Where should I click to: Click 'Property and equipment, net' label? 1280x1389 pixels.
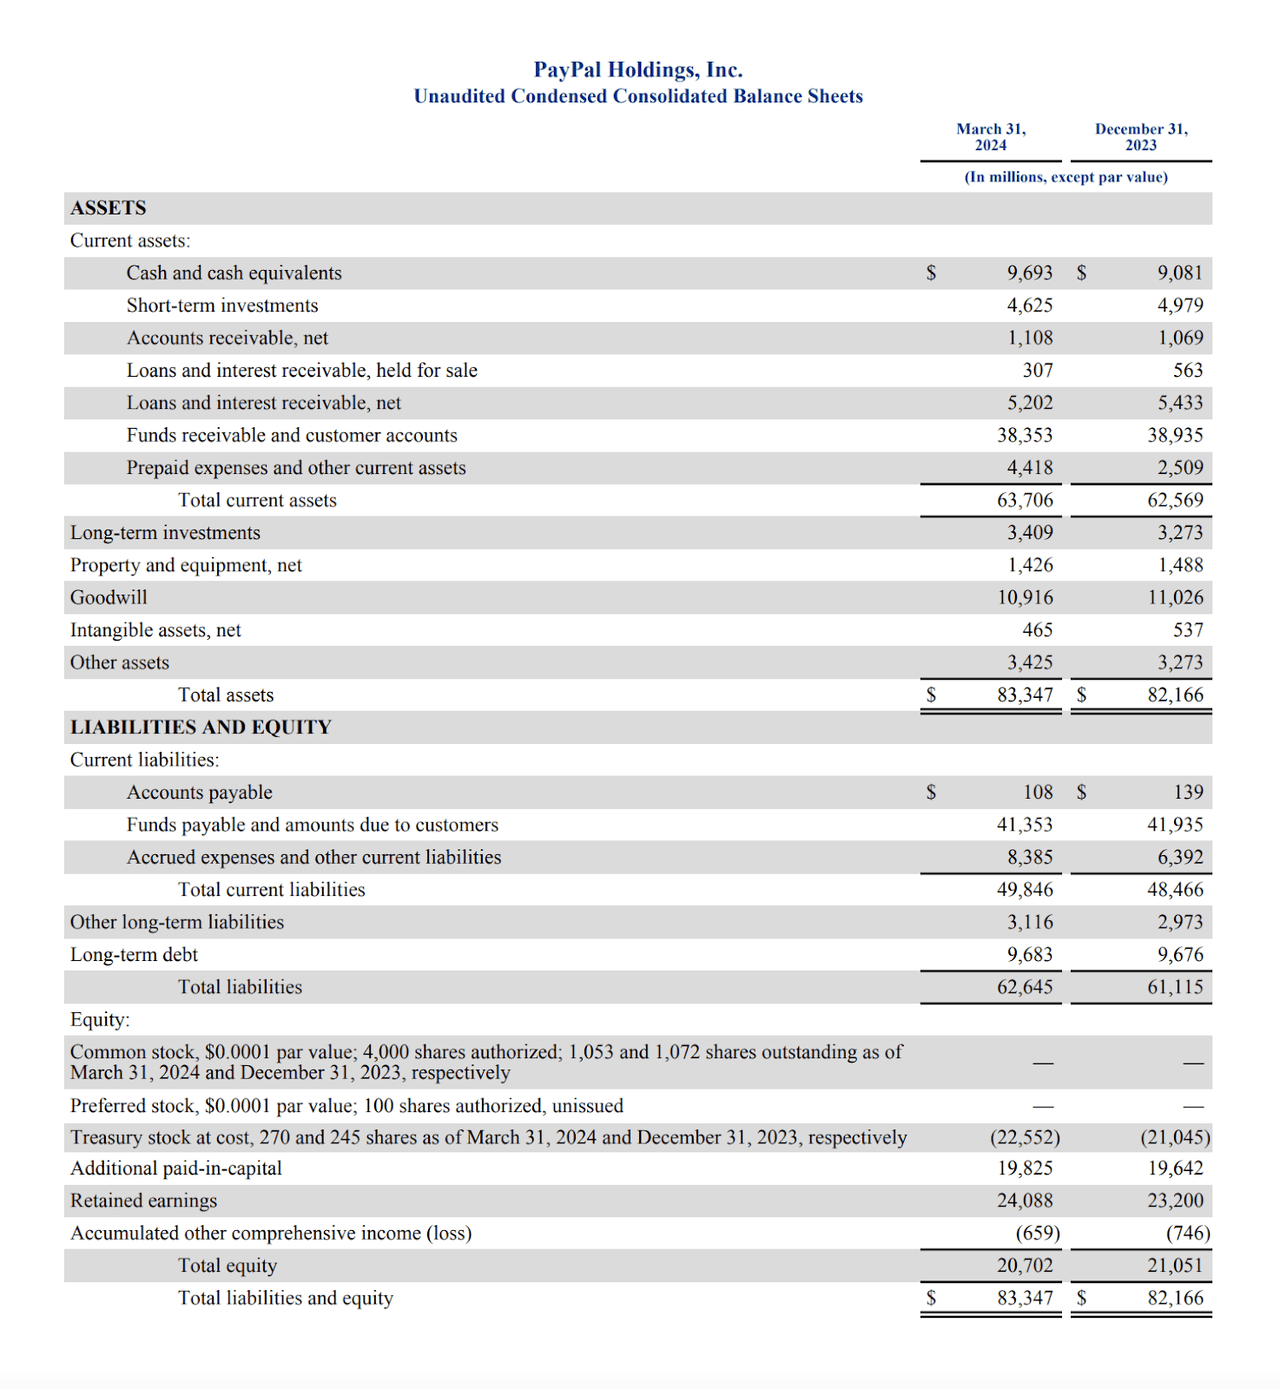tap(186, 566)
